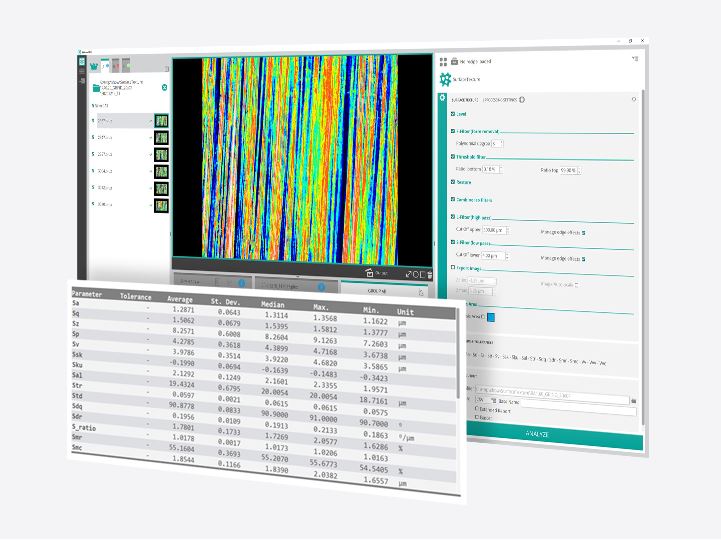
Task: Click the small icon at file panel top right
Action: click(166, 68)
